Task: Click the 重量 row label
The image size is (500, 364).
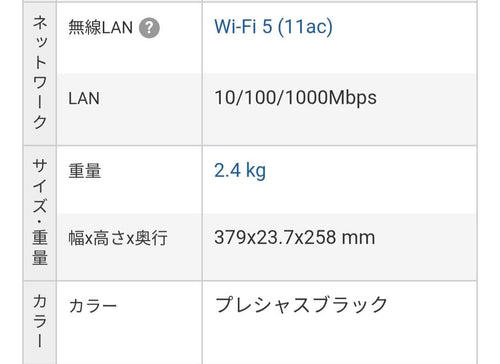Action: (x=85, y=171)
